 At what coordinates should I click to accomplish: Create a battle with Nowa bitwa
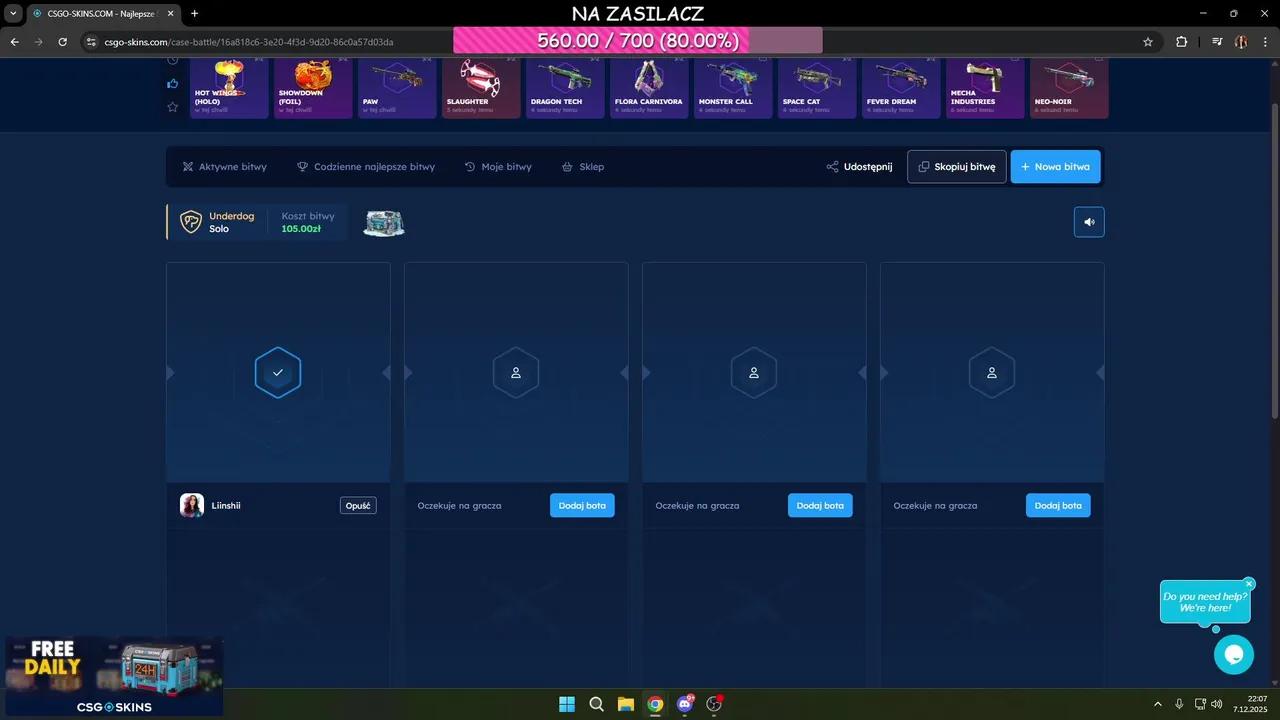[x=1056, y=167]
